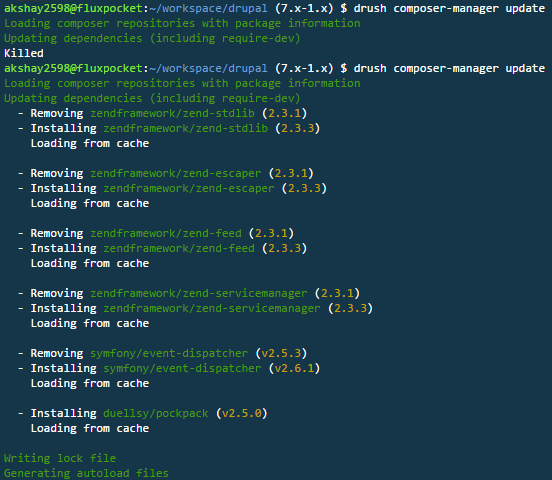552x480 pixels.
Task: Click the 'Writing lock file' line
Action: (60, 458)
